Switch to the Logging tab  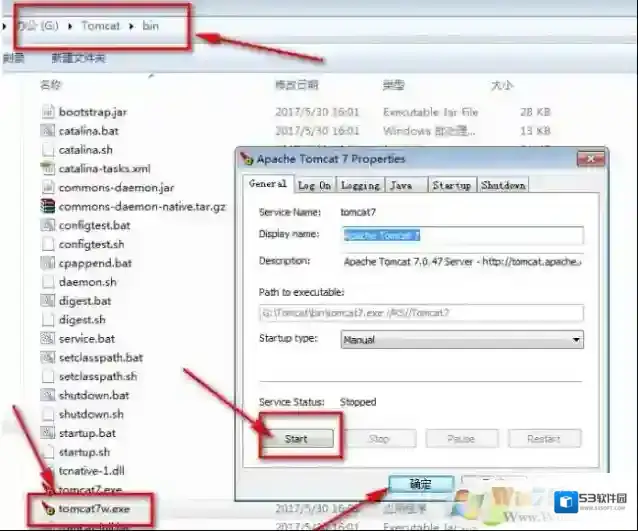click(360, 185)
